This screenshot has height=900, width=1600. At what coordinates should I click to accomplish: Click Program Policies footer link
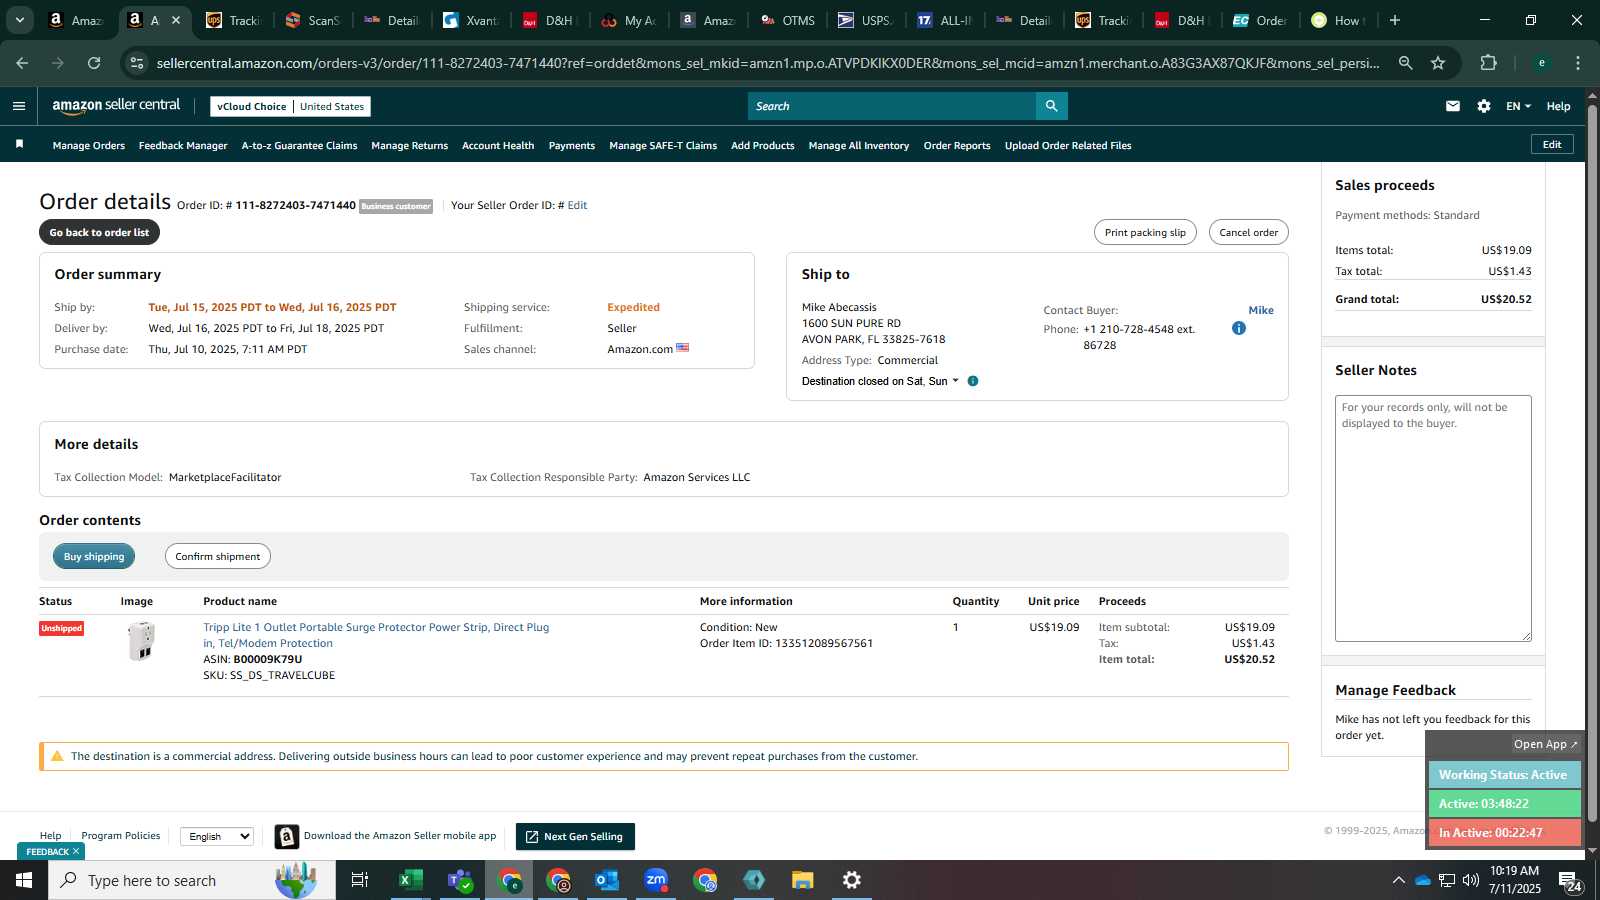click(120, 836)
